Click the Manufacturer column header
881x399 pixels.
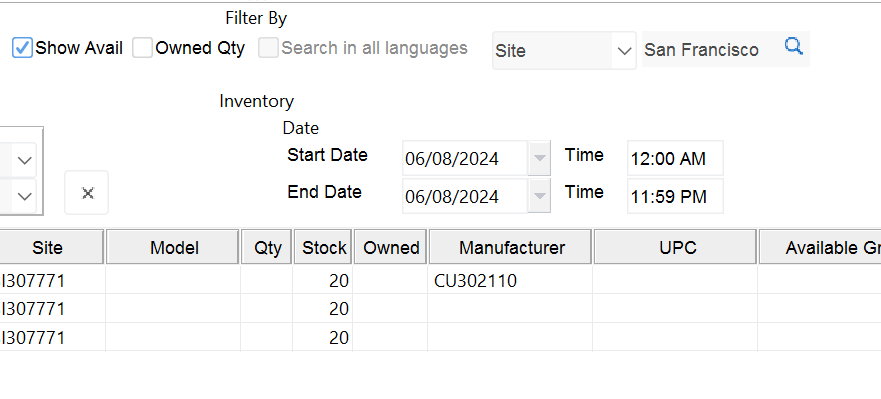coord(511,247)
